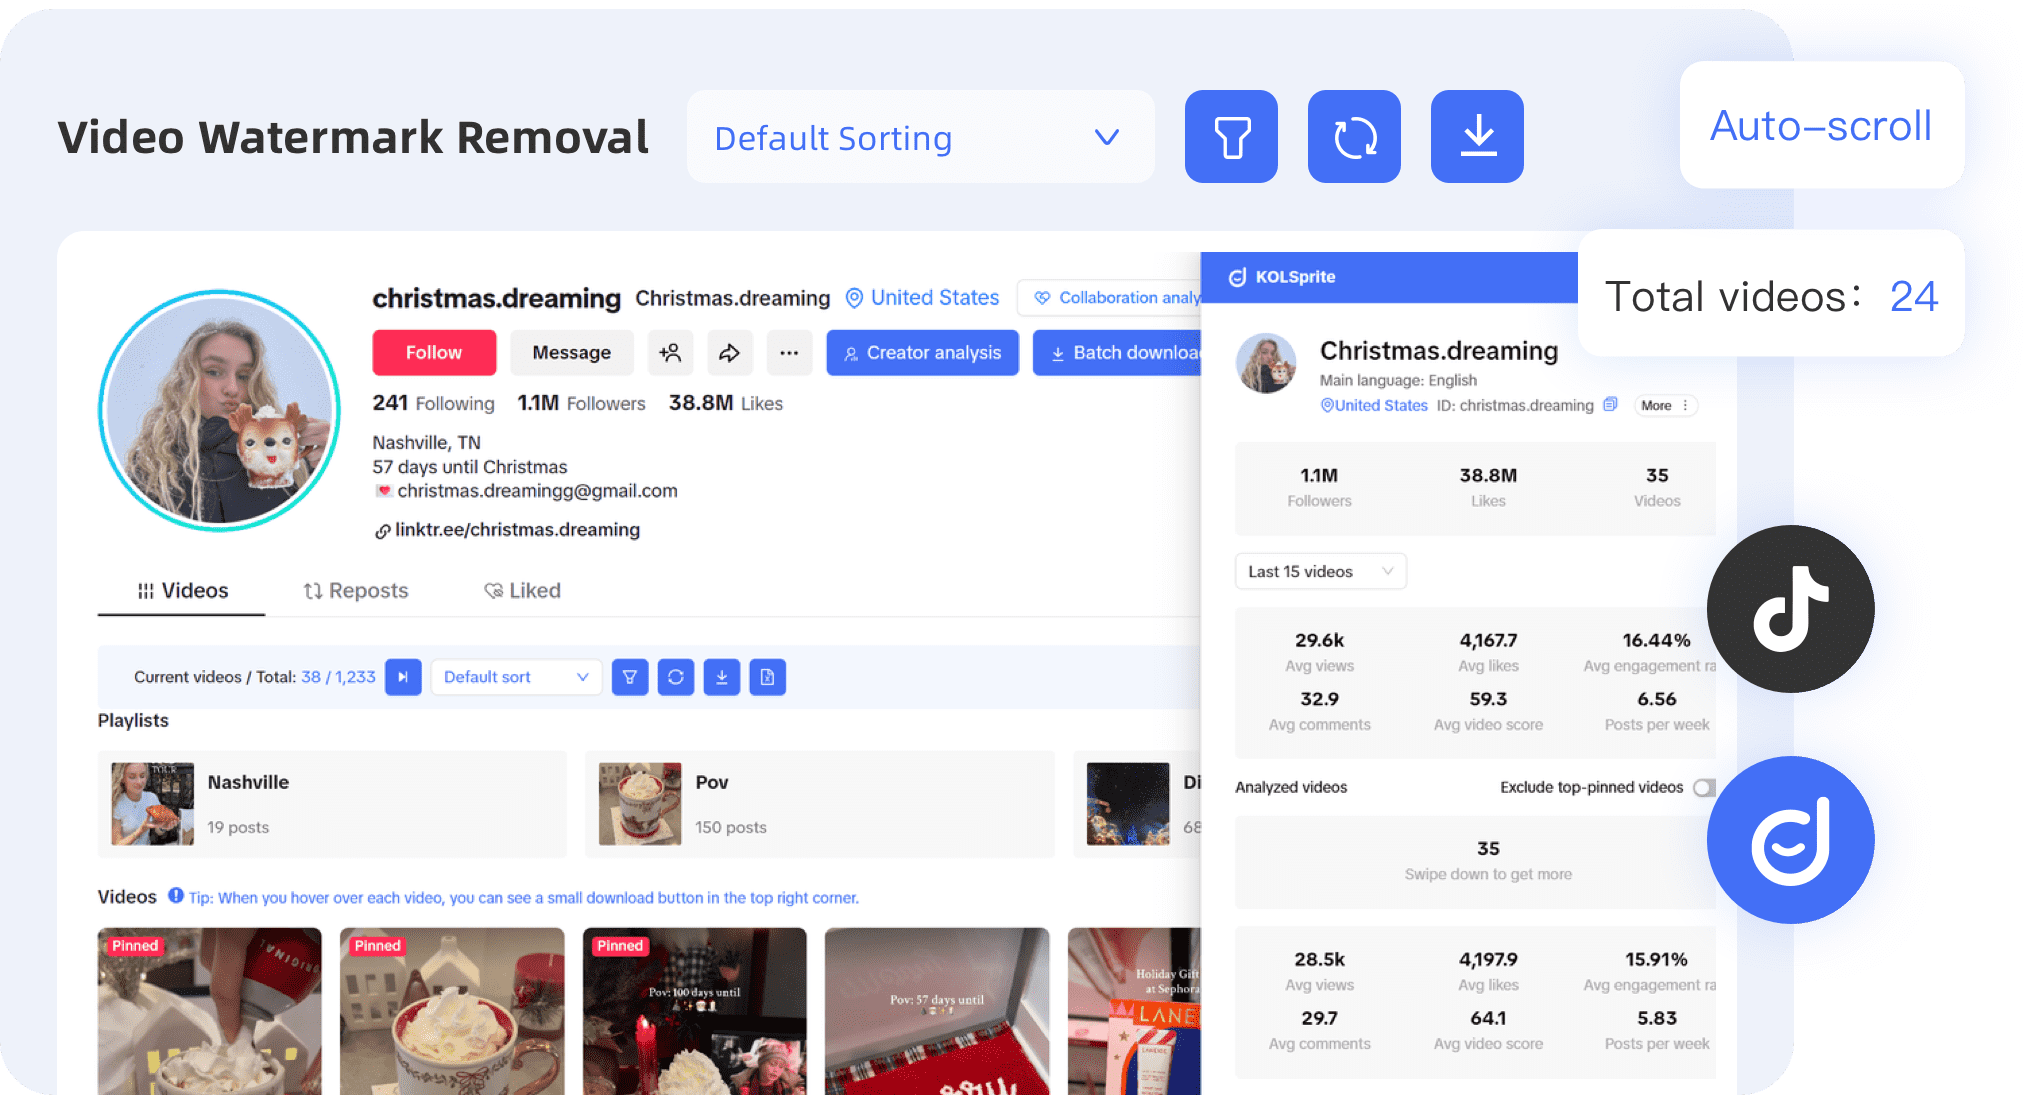This screenshot has width=2025, height=1095.
Task: Switch to the Reposts tab
Action: click(356, 591)
